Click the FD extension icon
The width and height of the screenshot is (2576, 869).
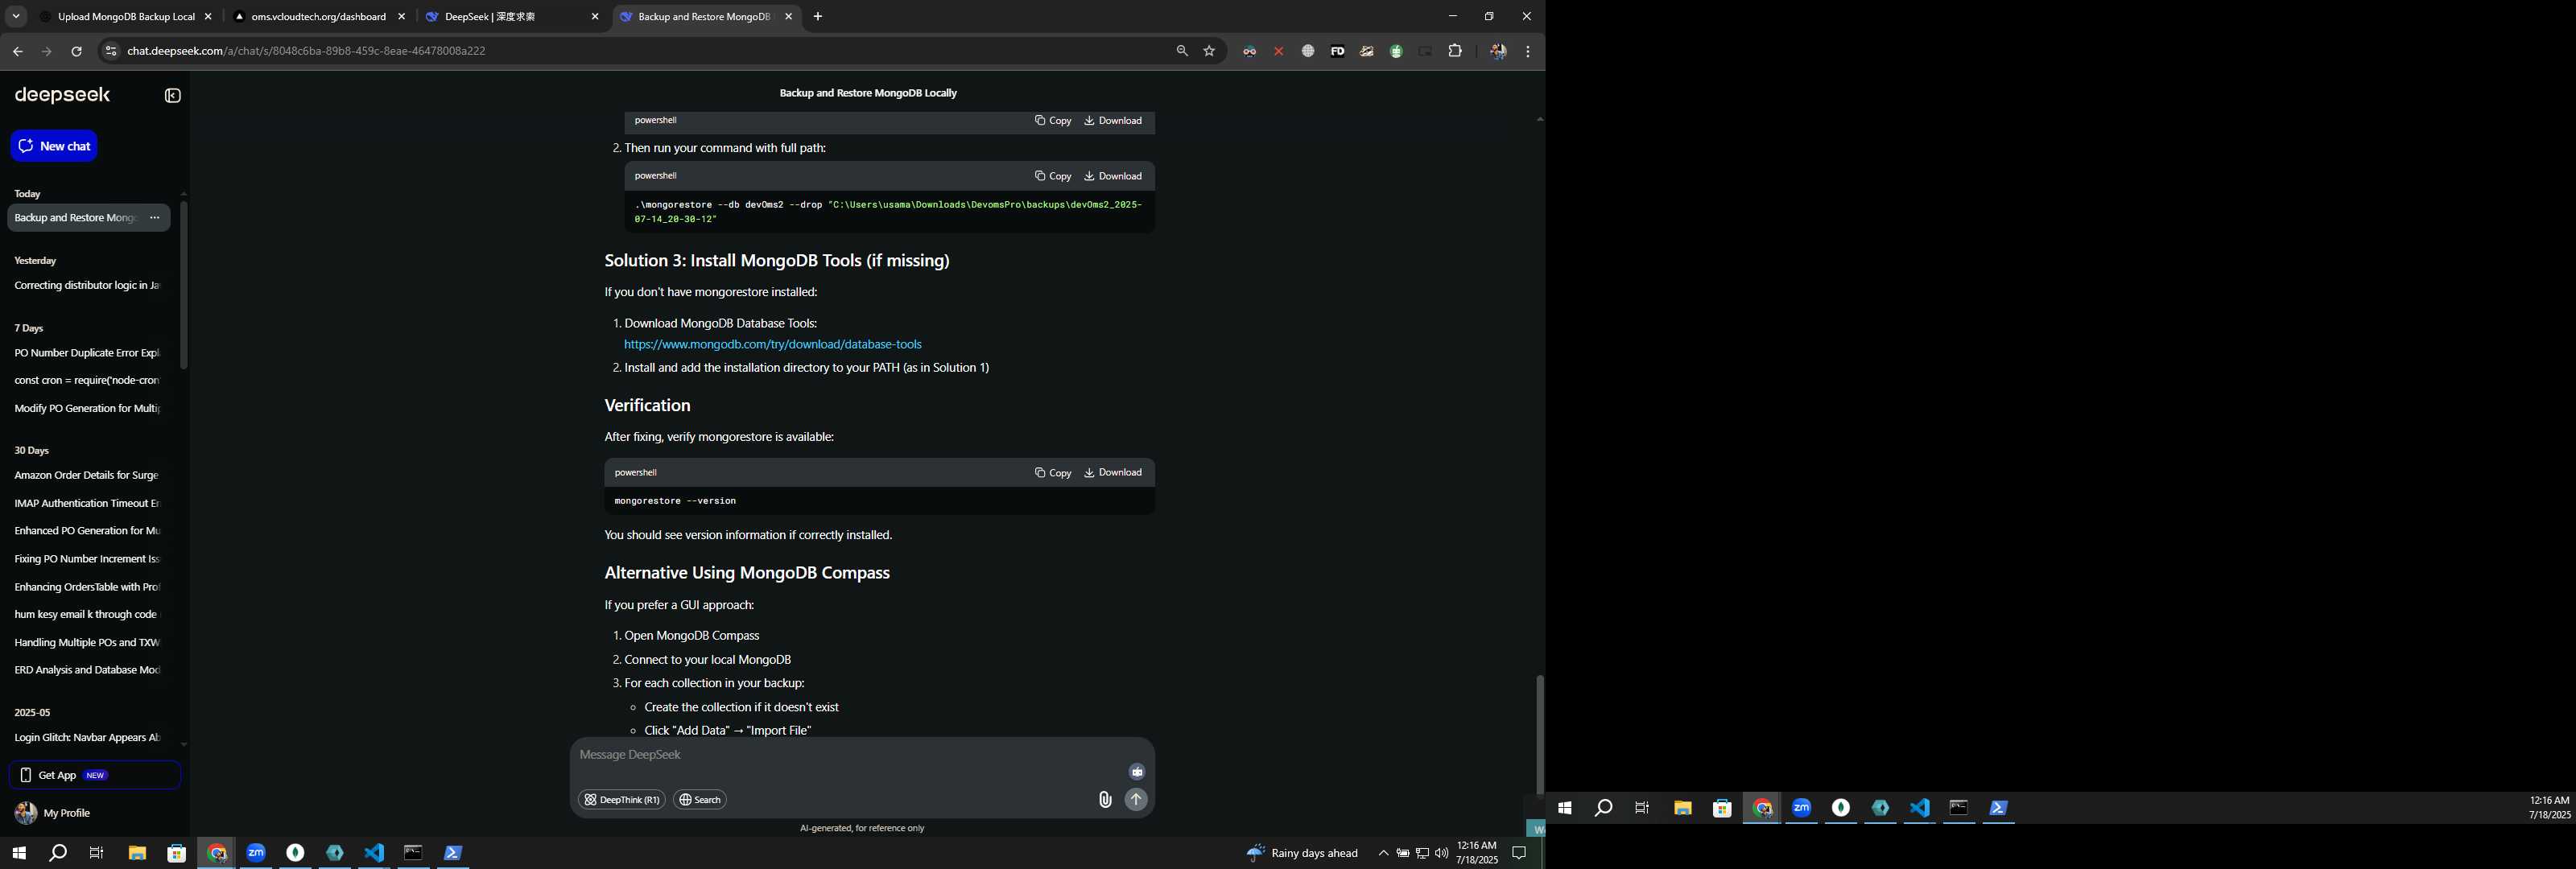coord(1337,51)
